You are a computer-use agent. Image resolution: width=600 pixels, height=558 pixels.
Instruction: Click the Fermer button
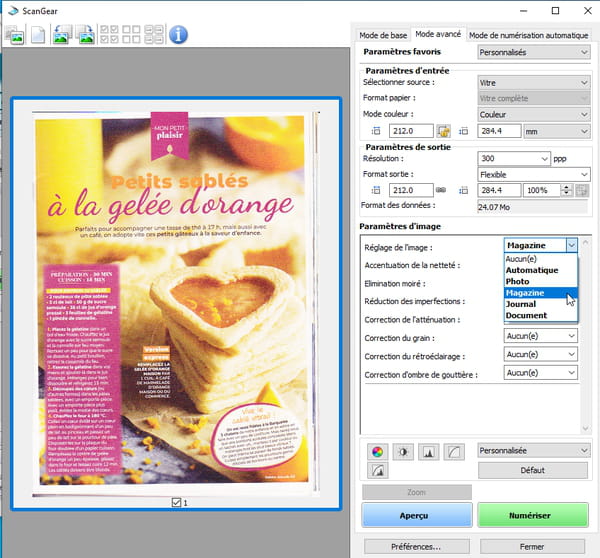pos(532,547)
